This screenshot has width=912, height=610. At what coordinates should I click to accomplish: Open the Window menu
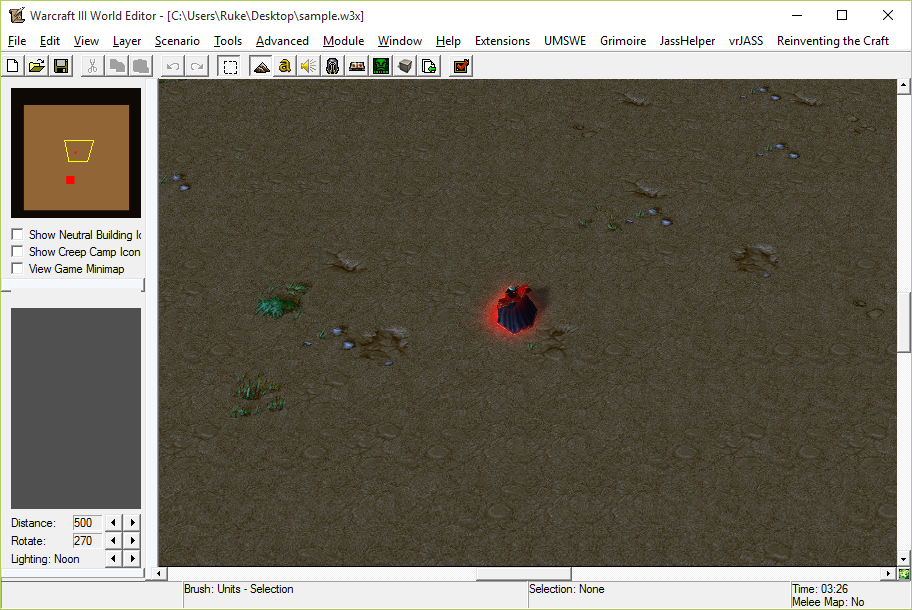[x=400, y=41]
